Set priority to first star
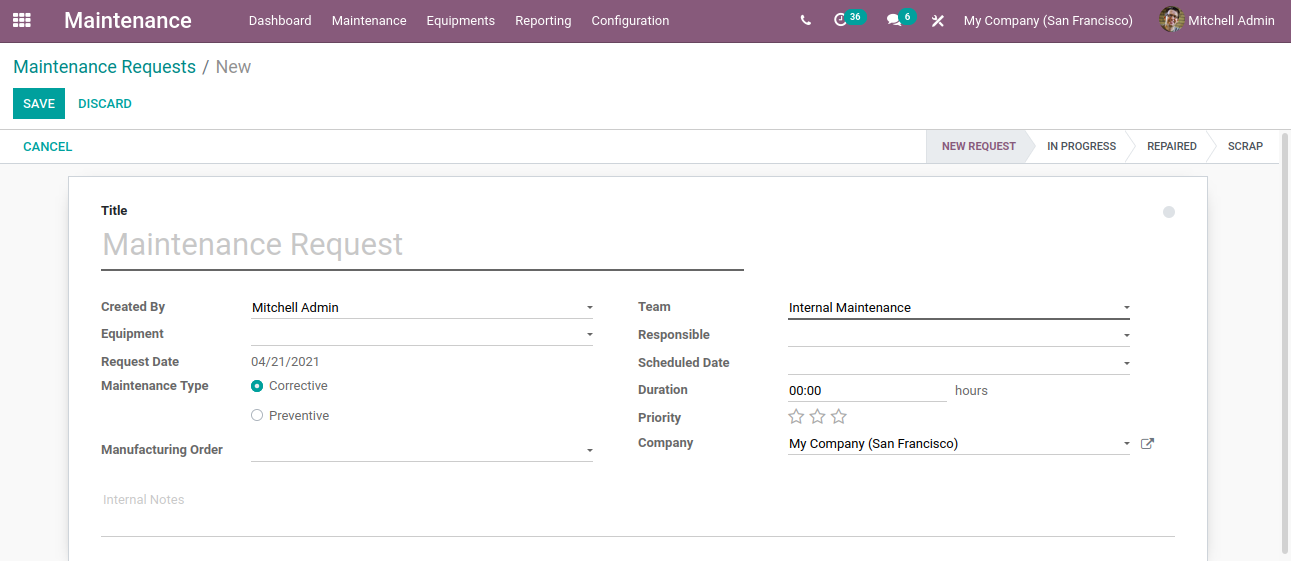The width and height of the screenshot is (1291, 561). [x=796, y=416]
